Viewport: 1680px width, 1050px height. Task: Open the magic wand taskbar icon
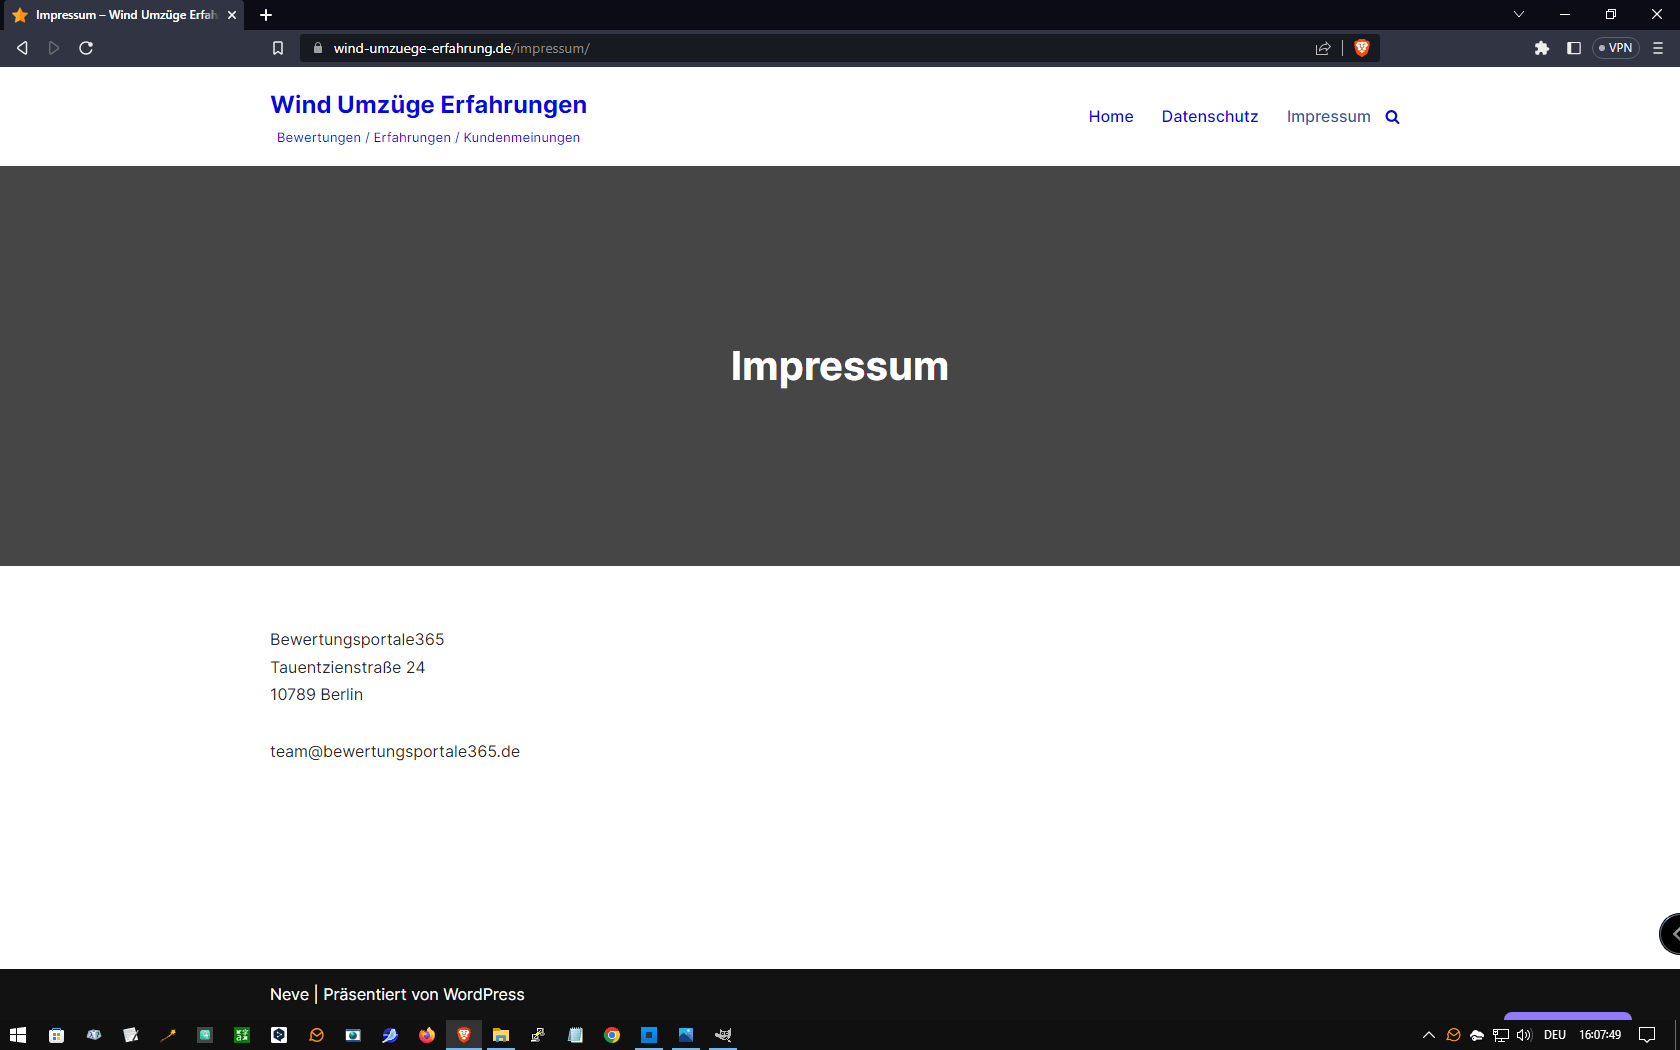tap(168, 1035)
